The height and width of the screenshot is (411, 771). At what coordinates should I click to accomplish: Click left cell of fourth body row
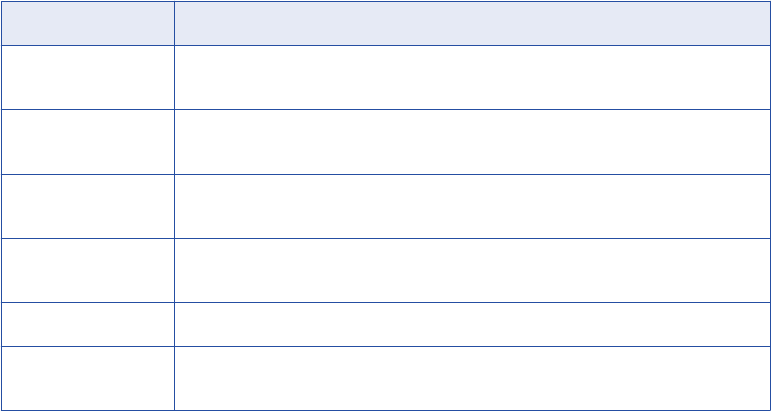pyautogui.click(x=87, y=270)
